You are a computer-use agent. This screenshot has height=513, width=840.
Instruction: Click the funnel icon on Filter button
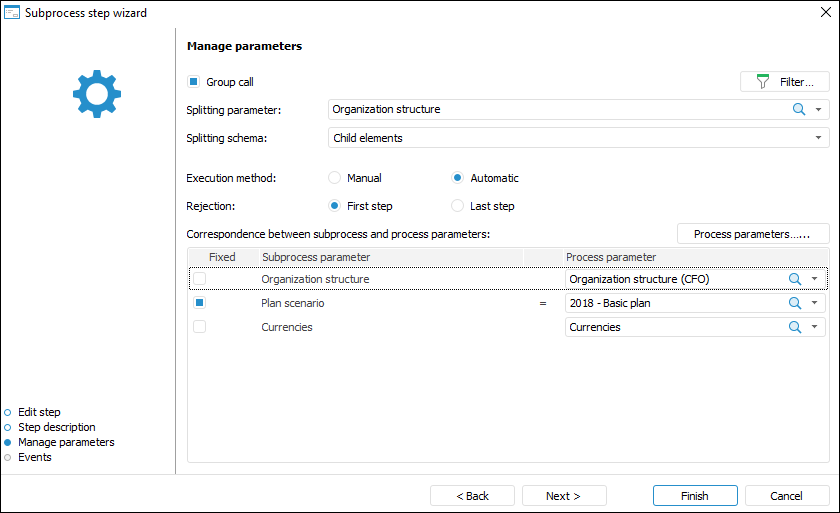pyautogui.click(x=763, y=82)
